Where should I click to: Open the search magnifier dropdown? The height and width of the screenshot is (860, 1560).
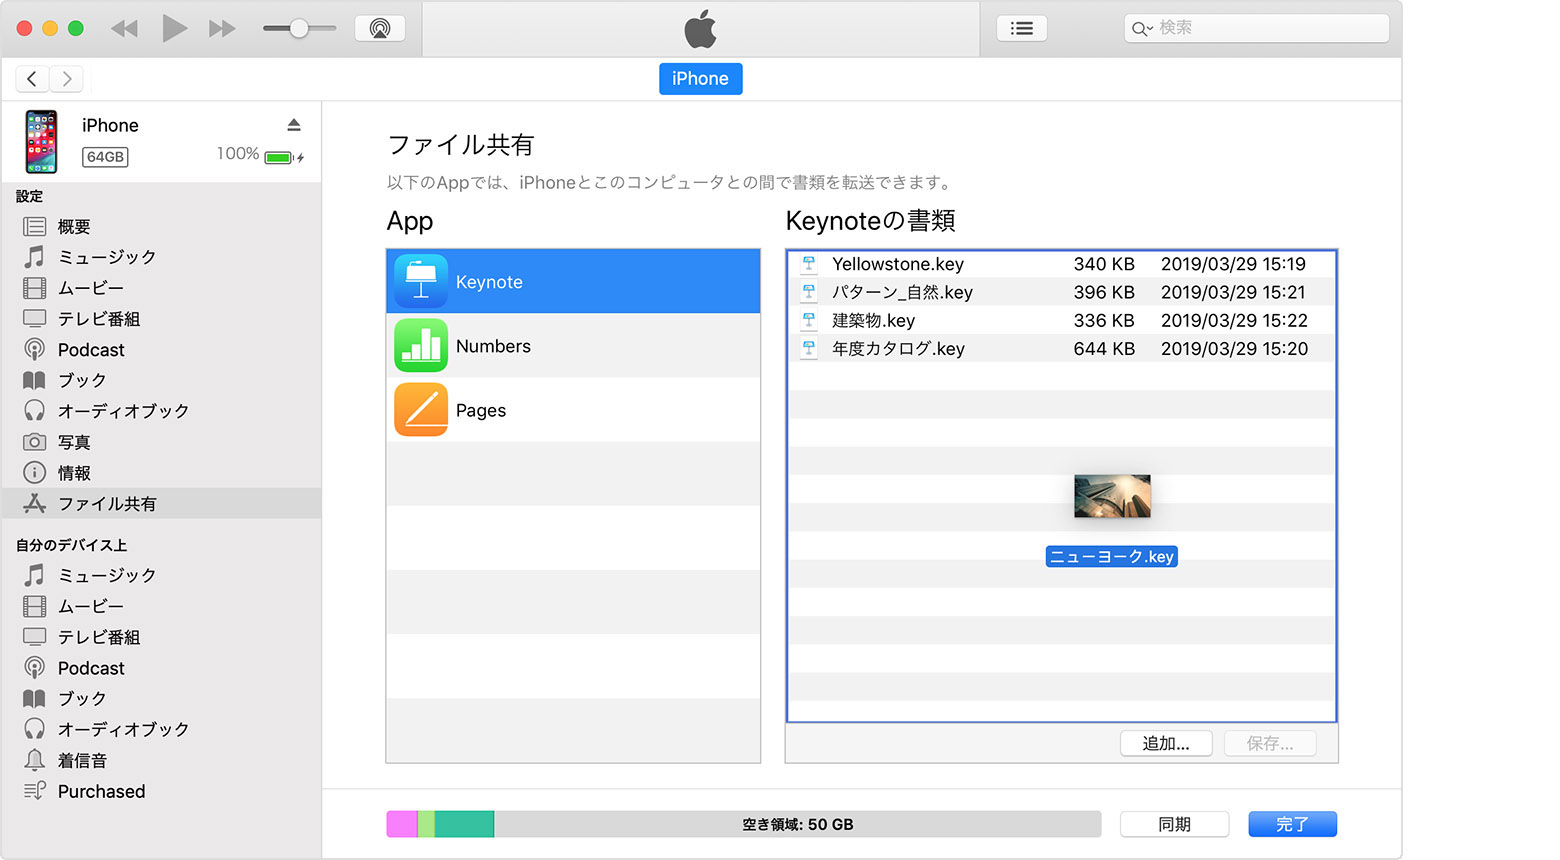[1141, 29]
